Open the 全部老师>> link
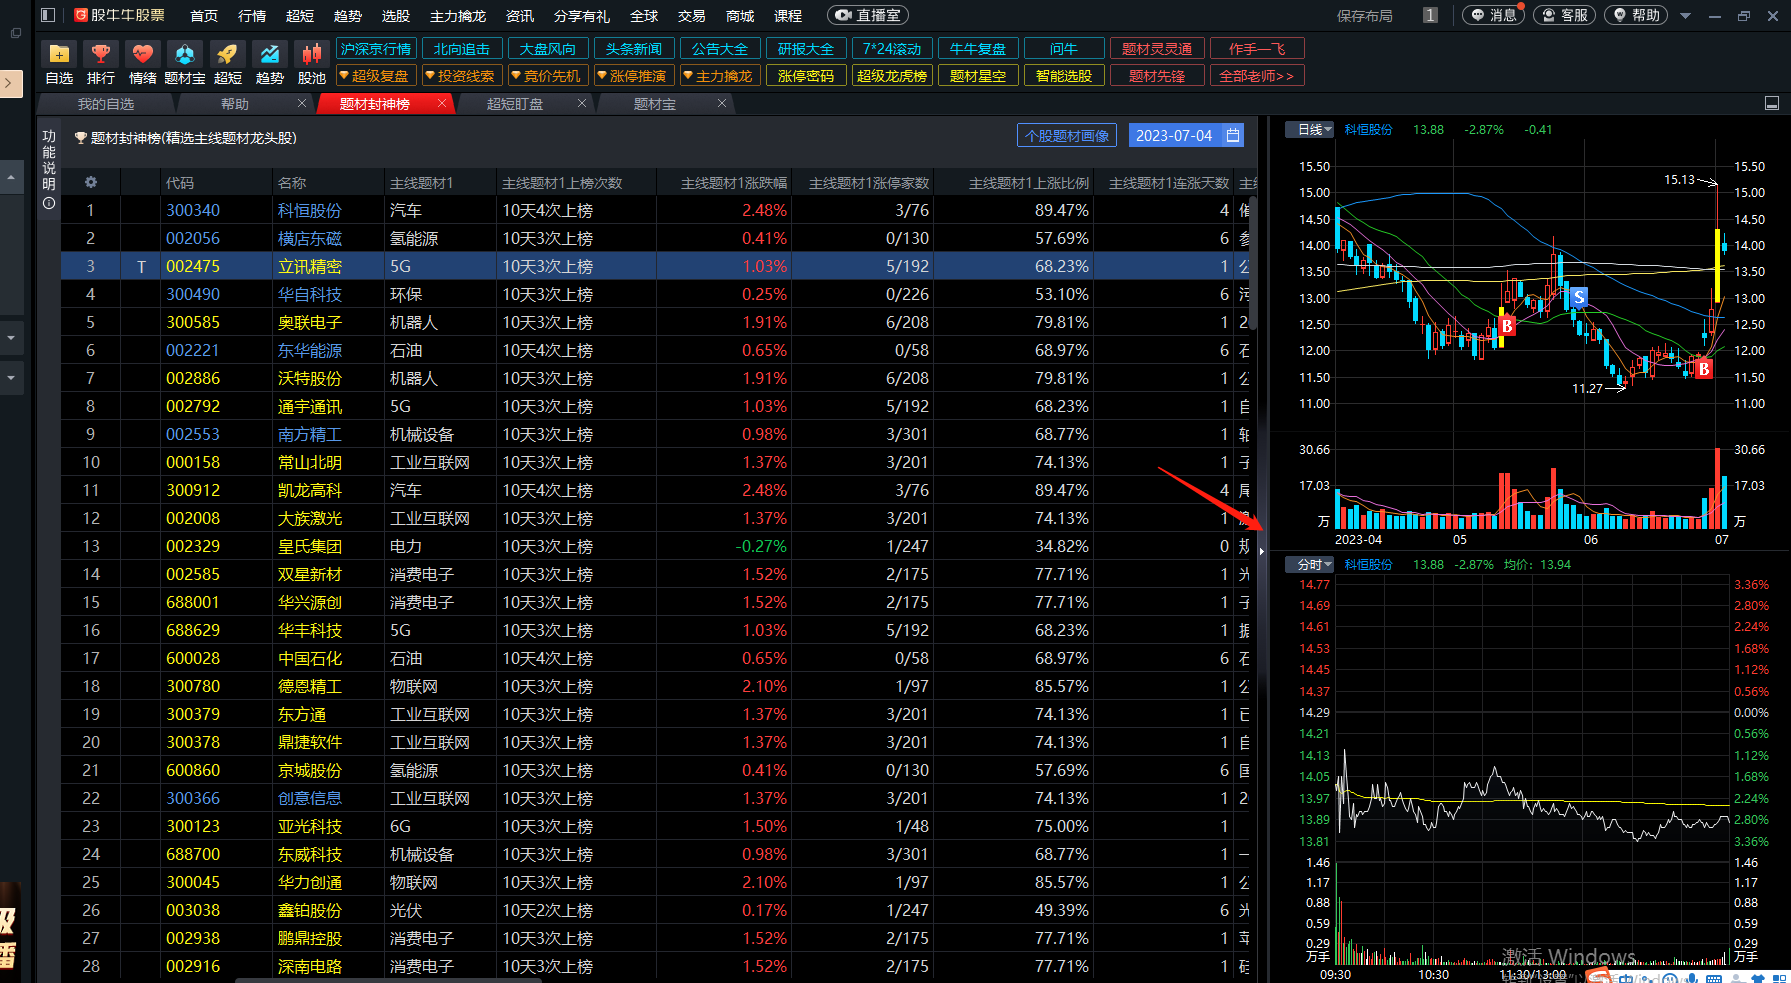This screenshot has height=983, width=1791. (1257, 76)
